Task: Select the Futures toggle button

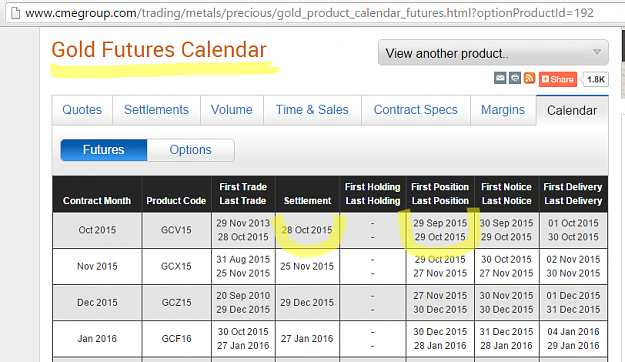Action: (x=104, y=150)
